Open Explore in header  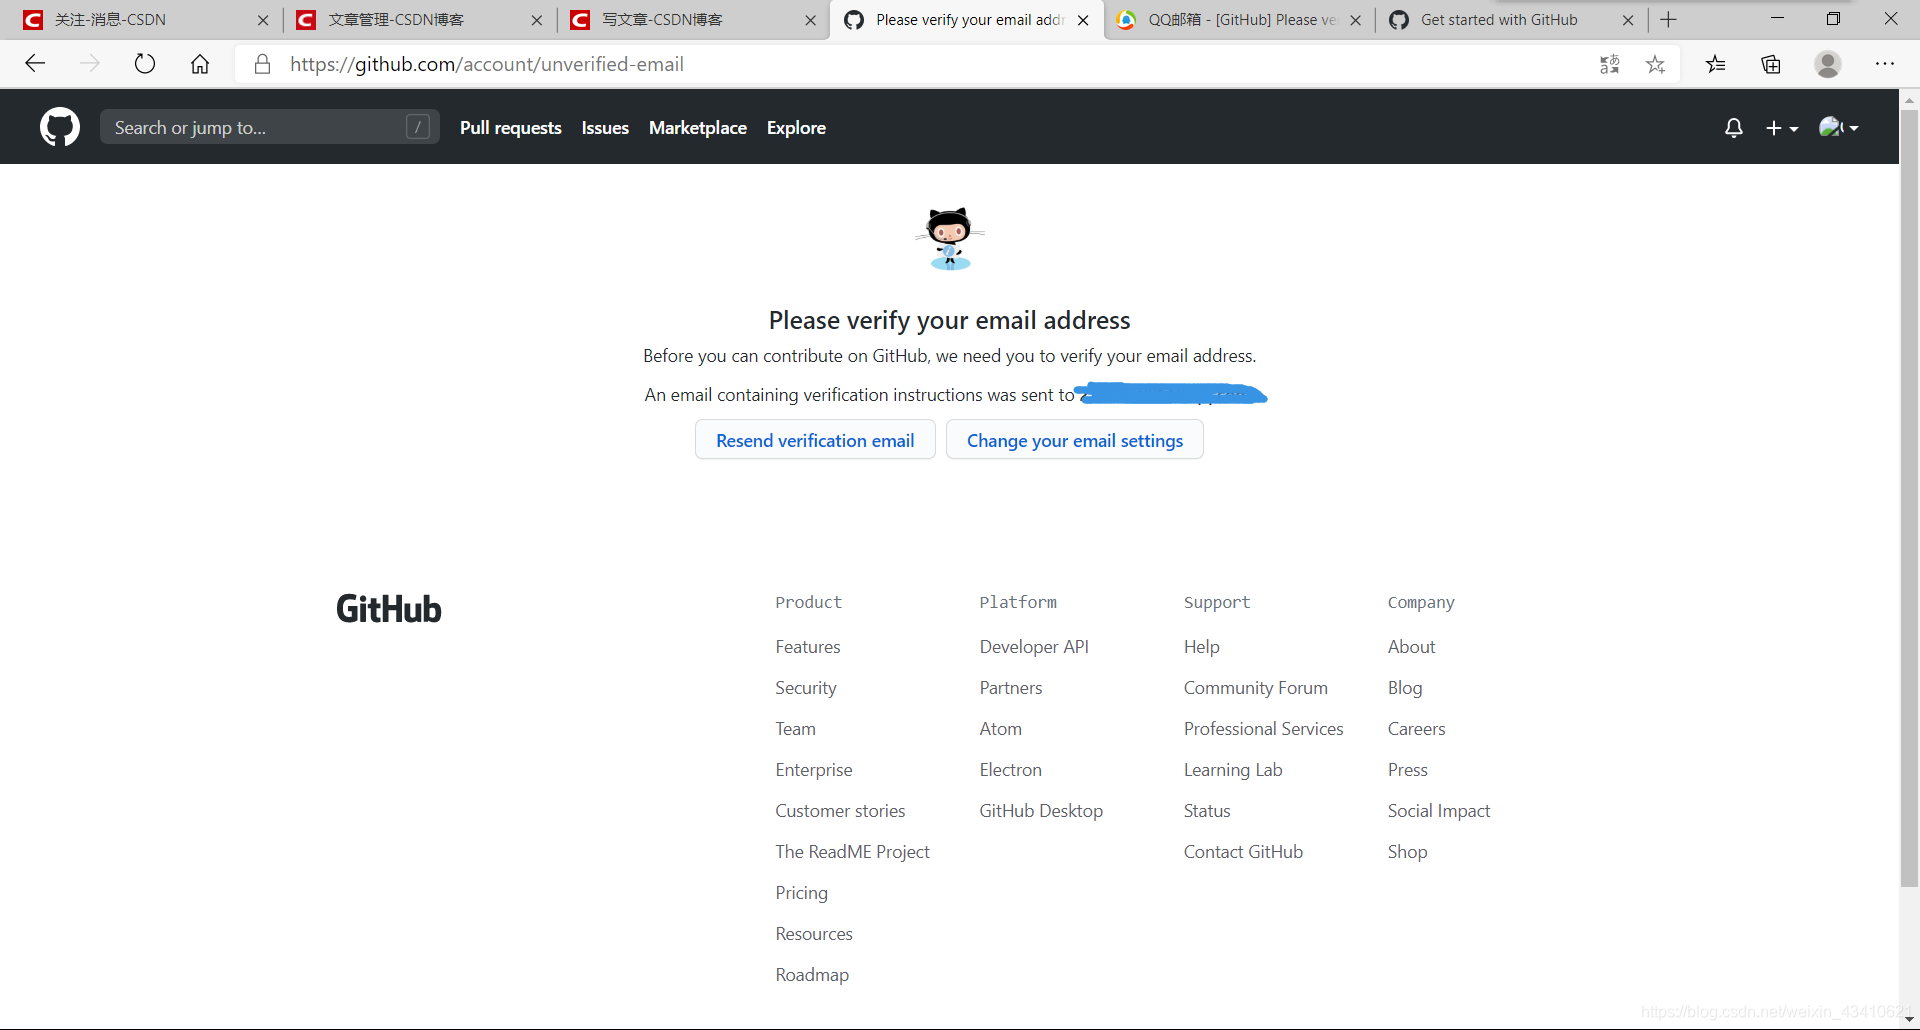796,128
